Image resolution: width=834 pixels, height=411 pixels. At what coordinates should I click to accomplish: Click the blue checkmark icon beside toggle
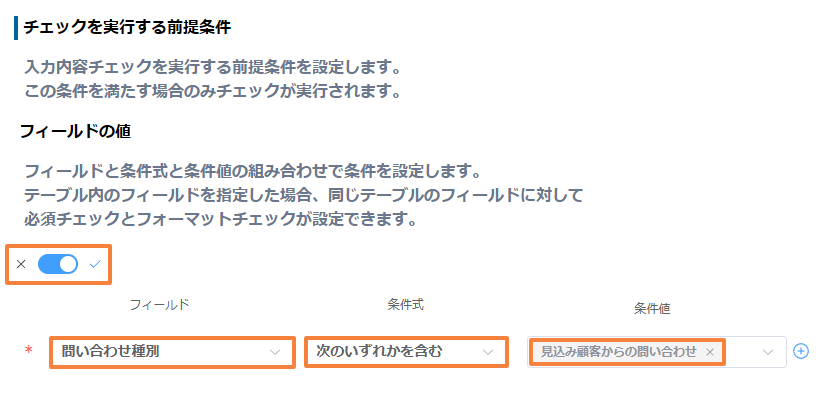point(95,264)
